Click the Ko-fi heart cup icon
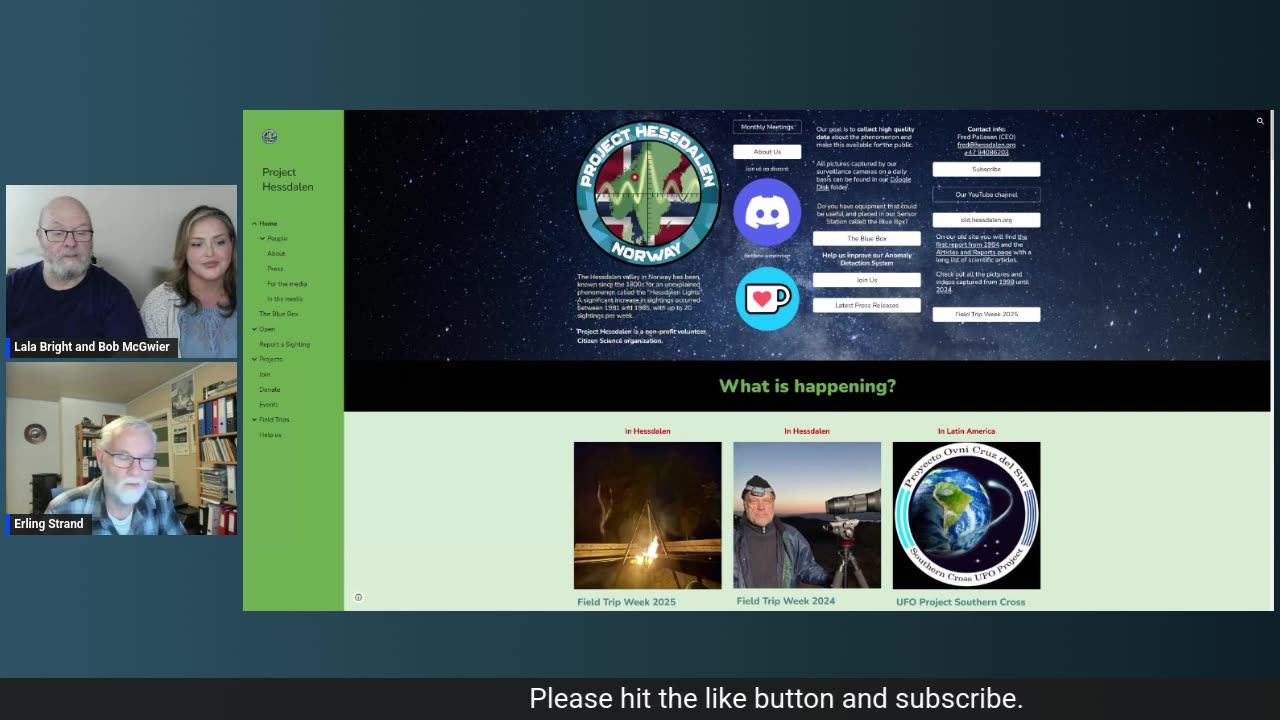This screenshot has width=1280, height=720. pos(767,298)
